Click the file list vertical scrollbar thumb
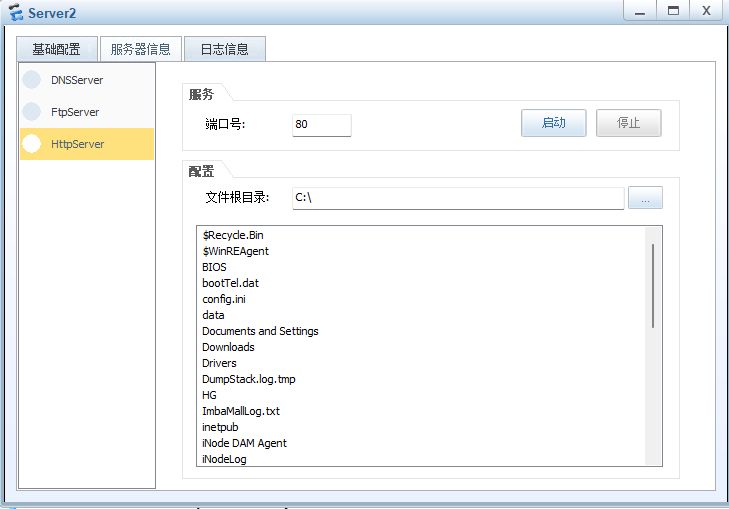This screenshot has width=729, height=509. click(653, 286)
